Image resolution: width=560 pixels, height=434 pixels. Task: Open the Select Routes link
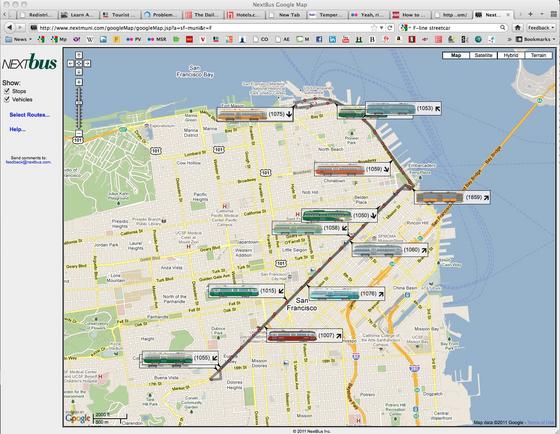pyautogui.click(x=29, y=115)
